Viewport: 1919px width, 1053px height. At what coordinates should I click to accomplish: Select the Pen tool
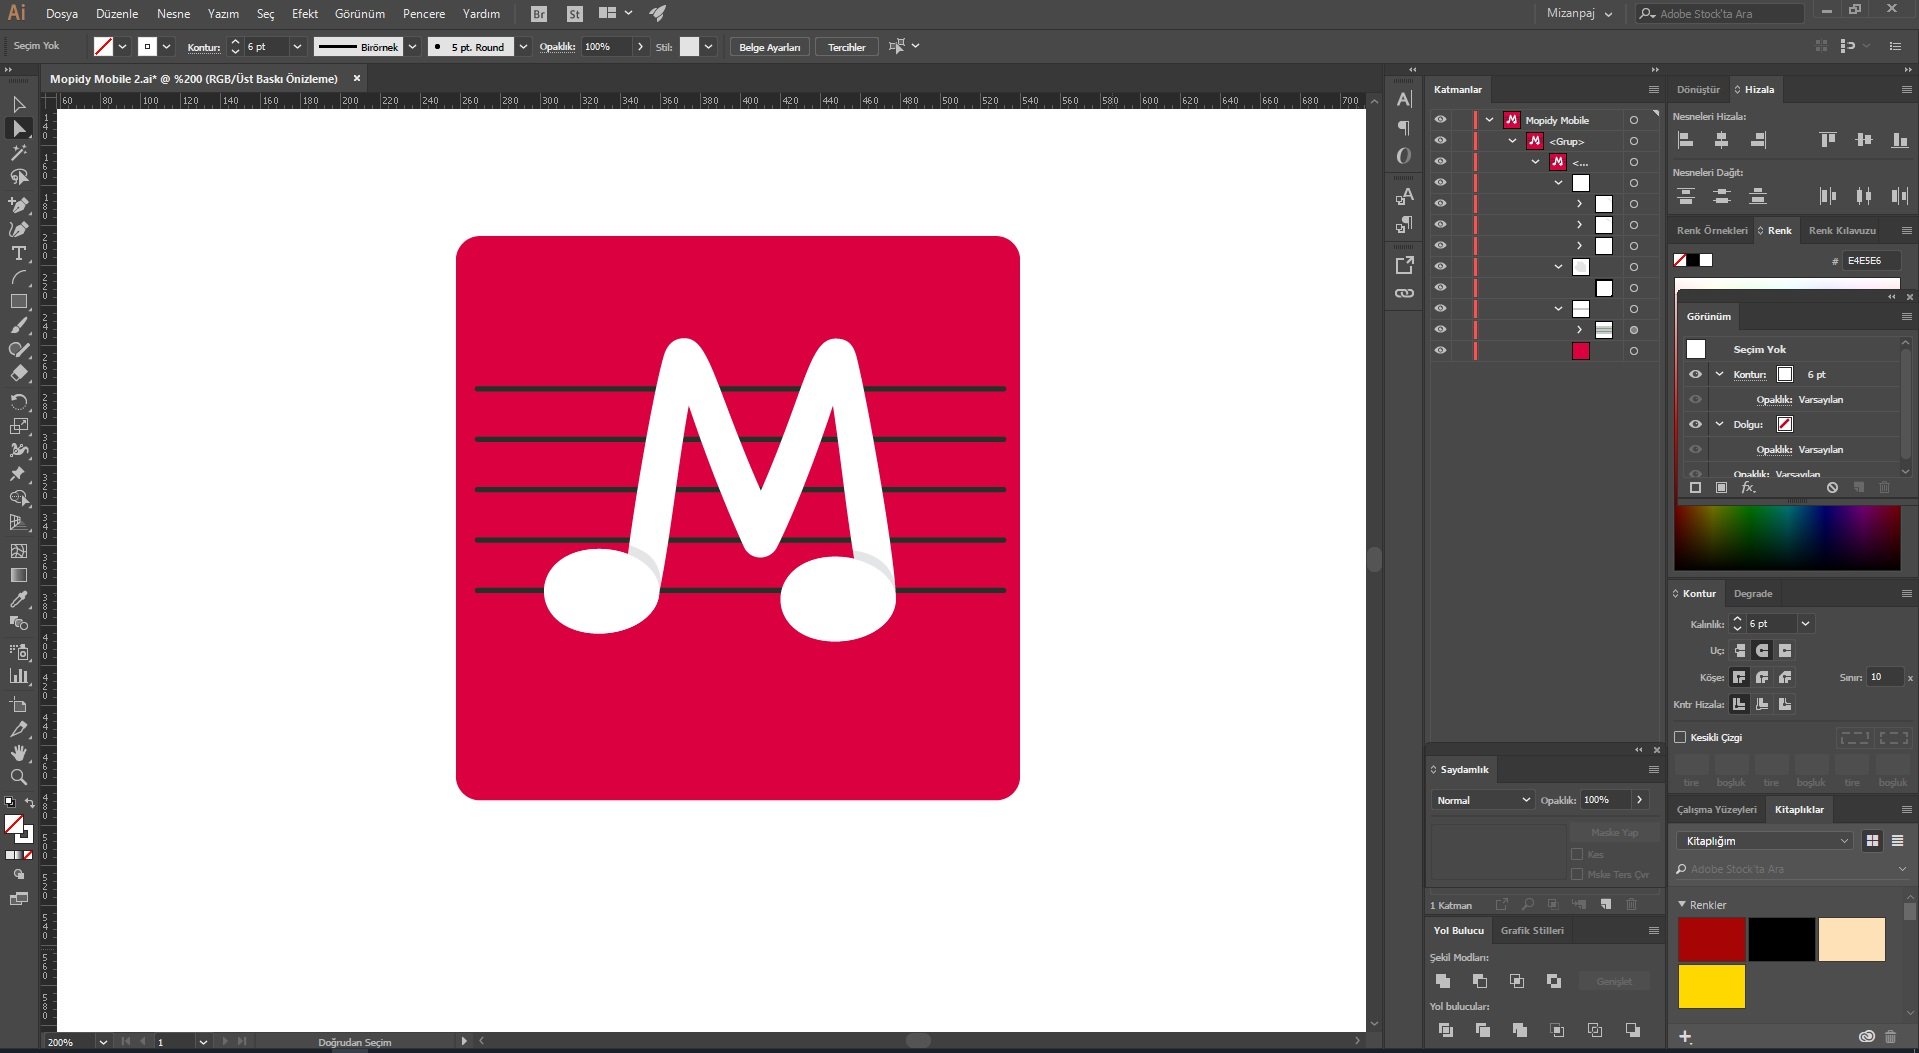pos(19,205)
